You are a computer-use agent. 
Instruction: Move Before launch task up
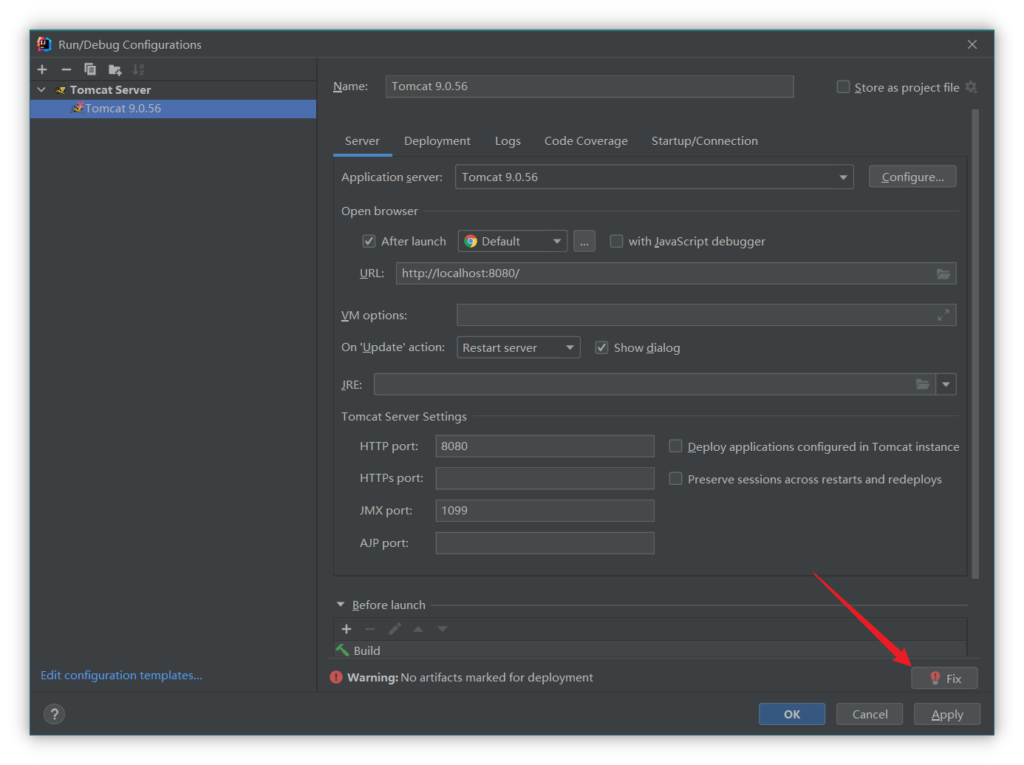point(418,629)
